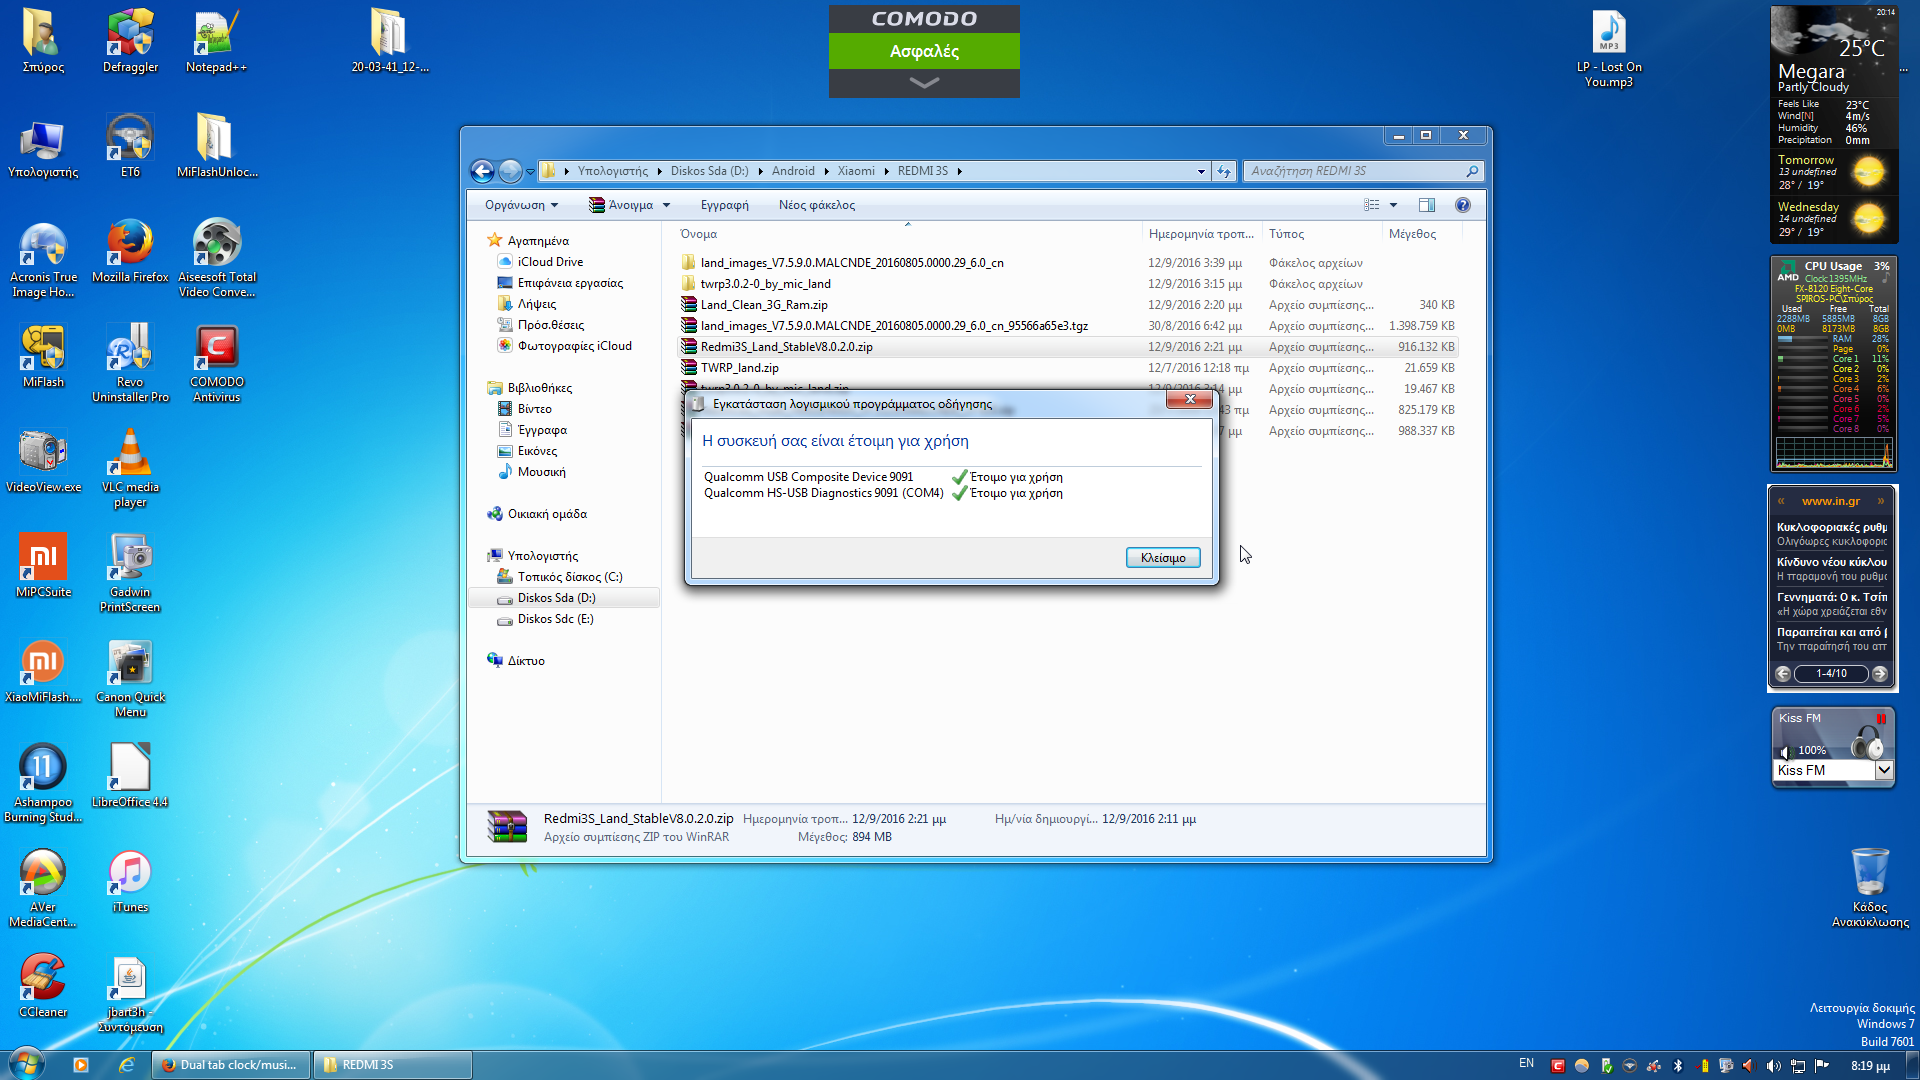Expand the change view options arrow
The image size is (1920, 1080).
click(x=1393, y=205)
